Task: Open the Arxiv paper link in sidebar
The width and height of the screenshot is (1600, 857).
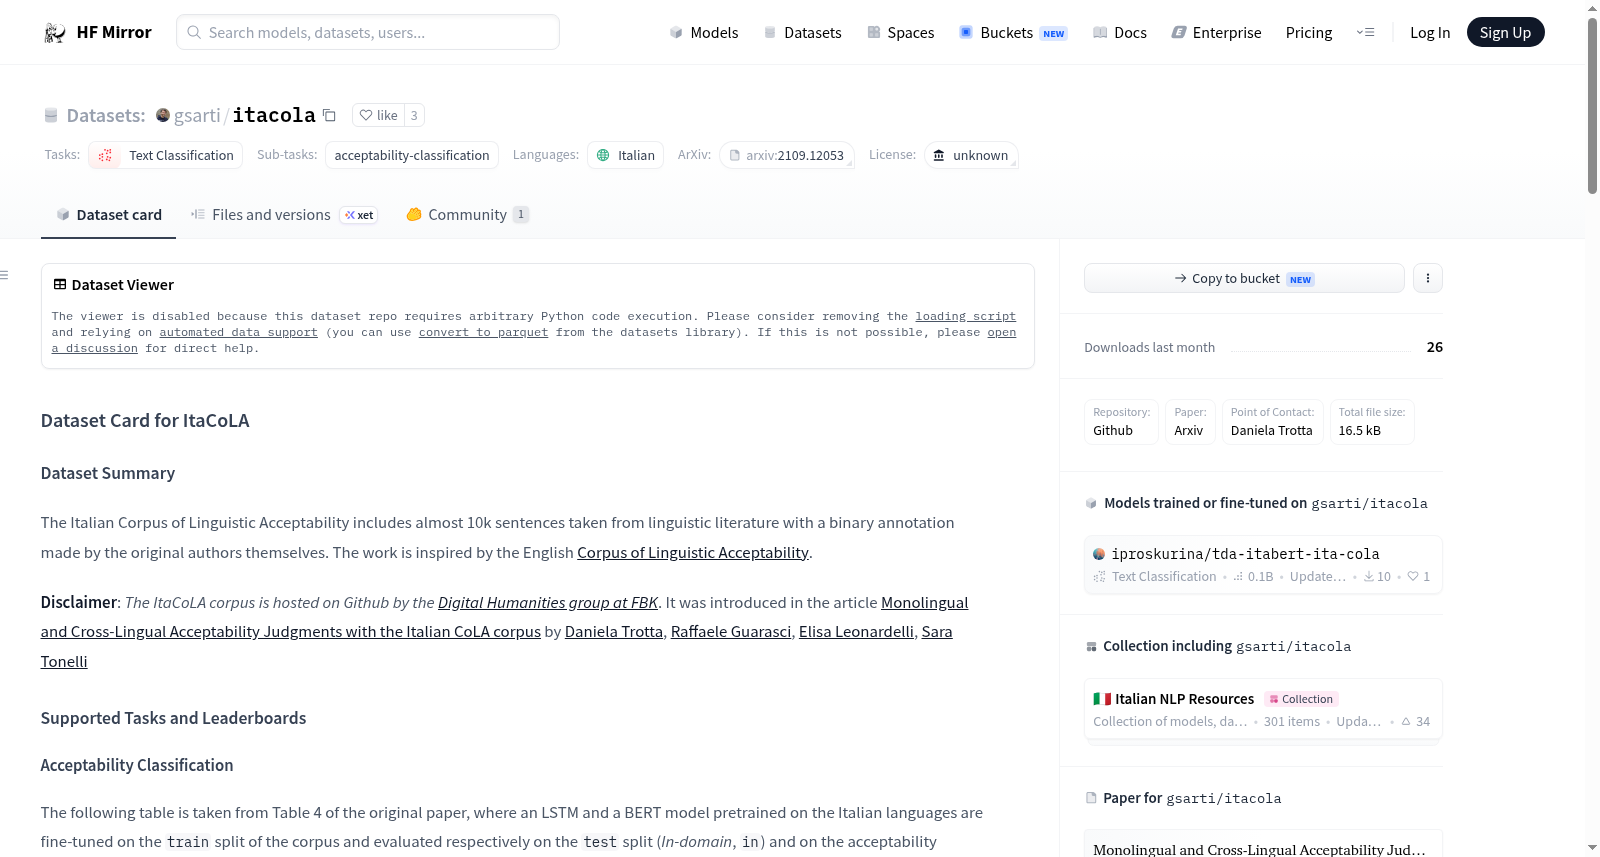Action: pyautogui.click(x=1190, y=422)
